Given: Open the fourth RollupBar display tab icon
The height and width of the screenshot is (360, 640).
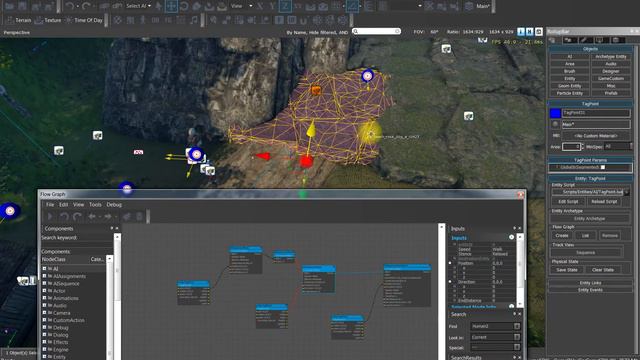Looking at the screenshot, I should coord(599,40).
